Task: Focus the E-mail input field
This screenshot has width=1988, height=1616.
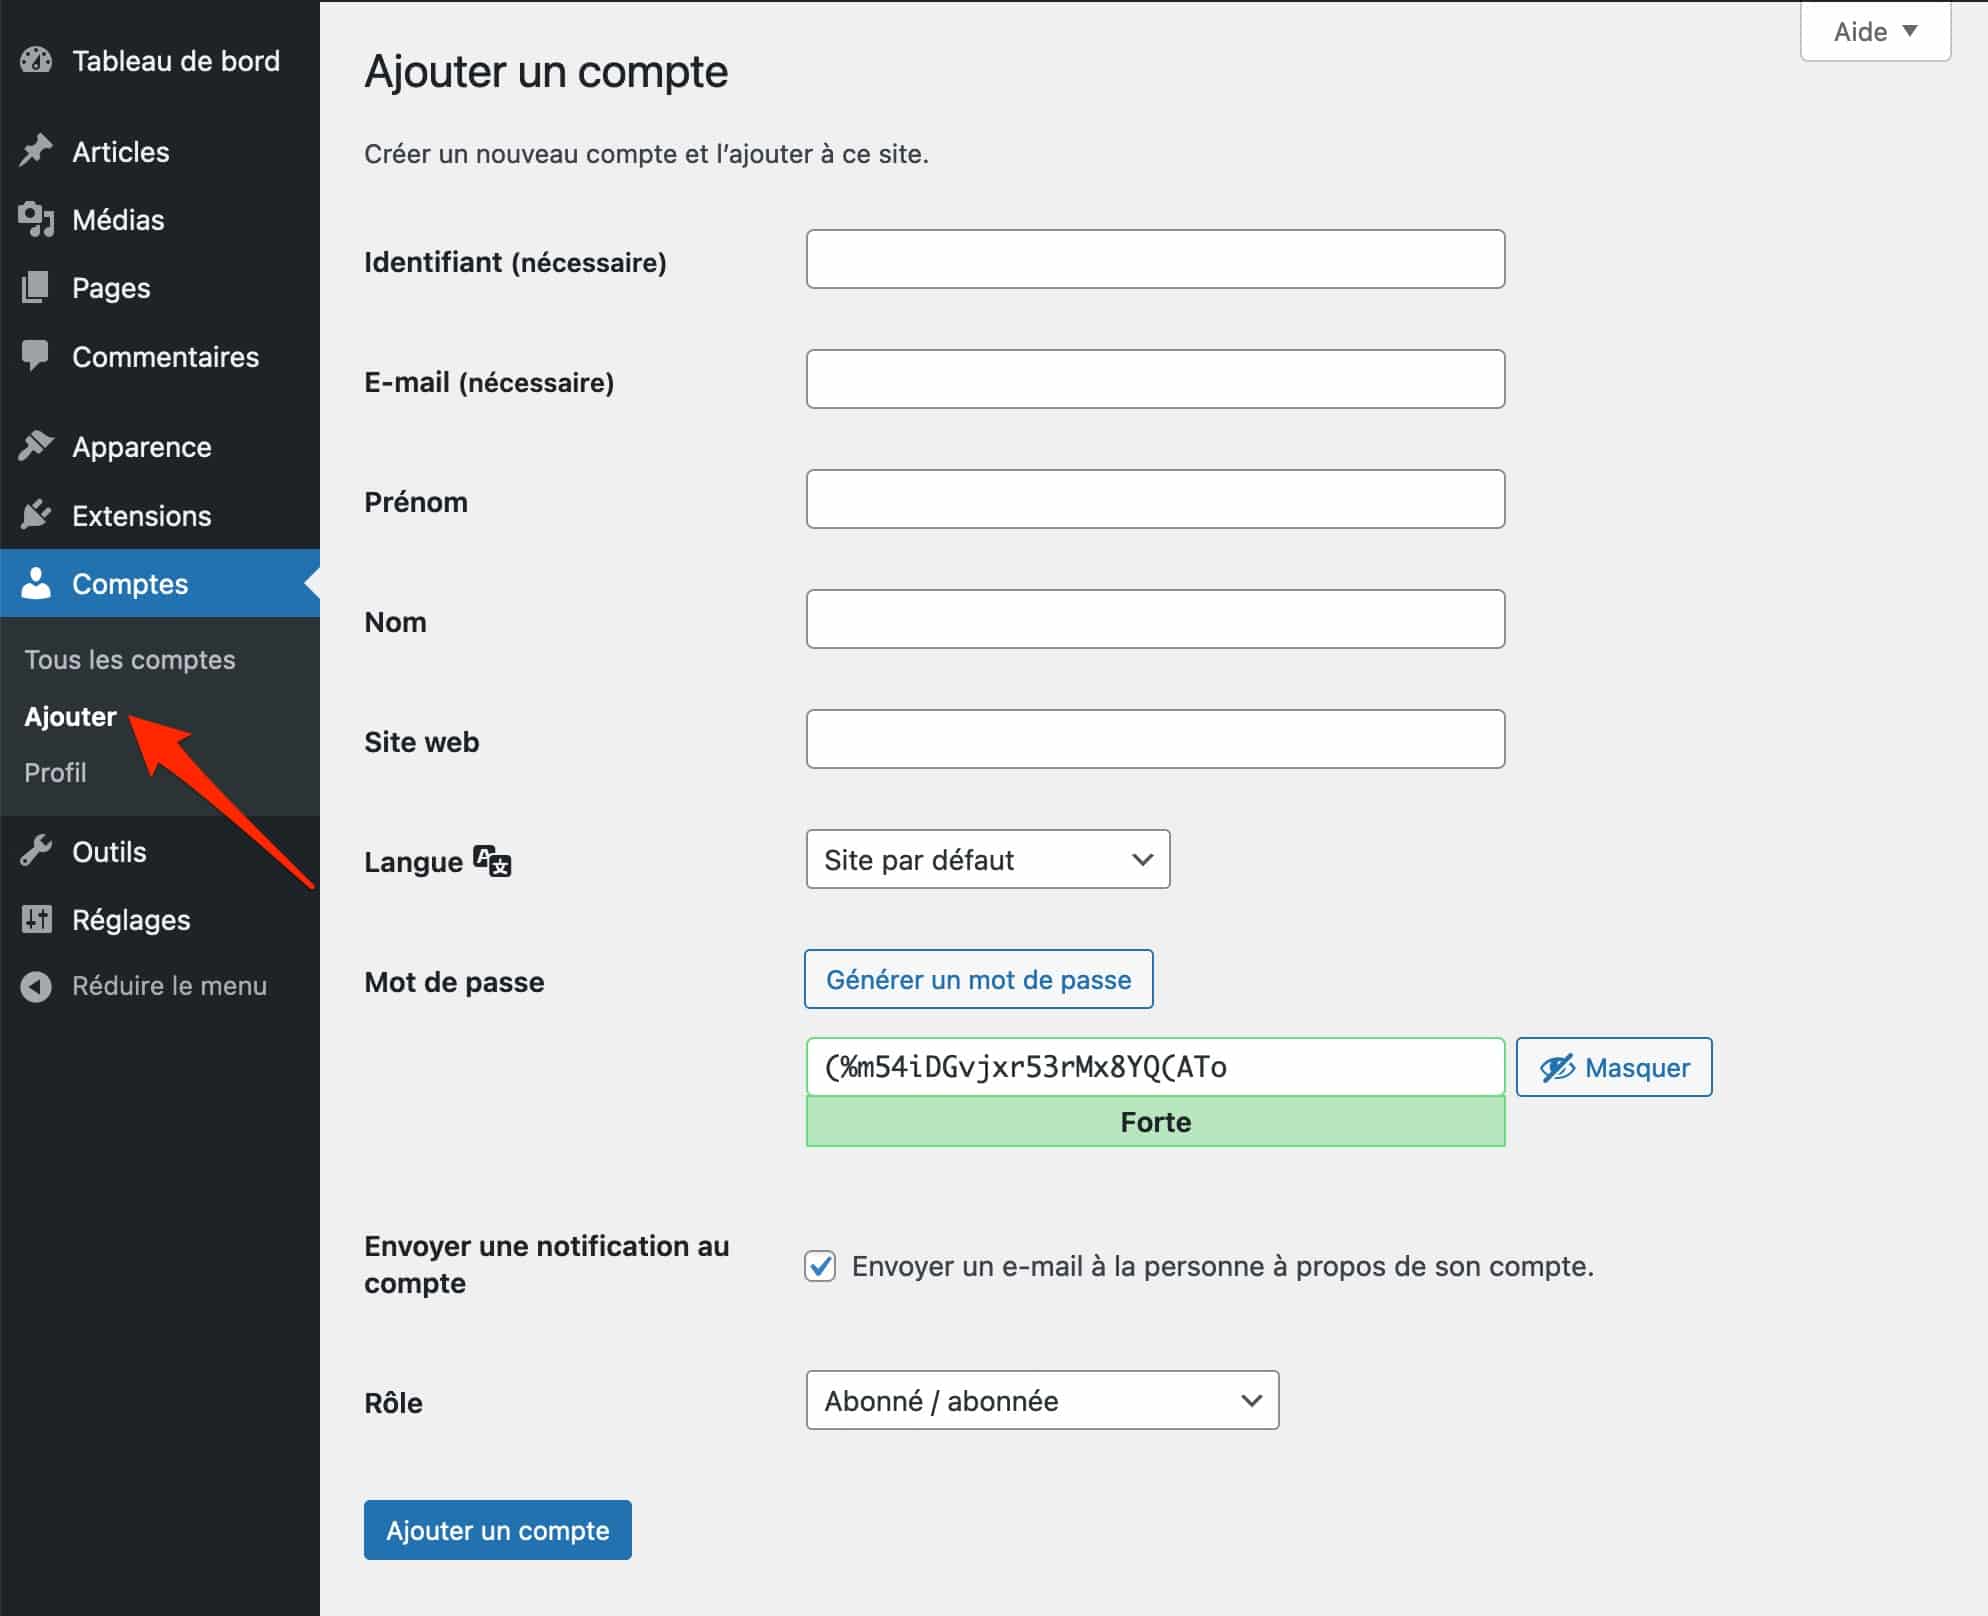Action: click(x=1155, y=379)
